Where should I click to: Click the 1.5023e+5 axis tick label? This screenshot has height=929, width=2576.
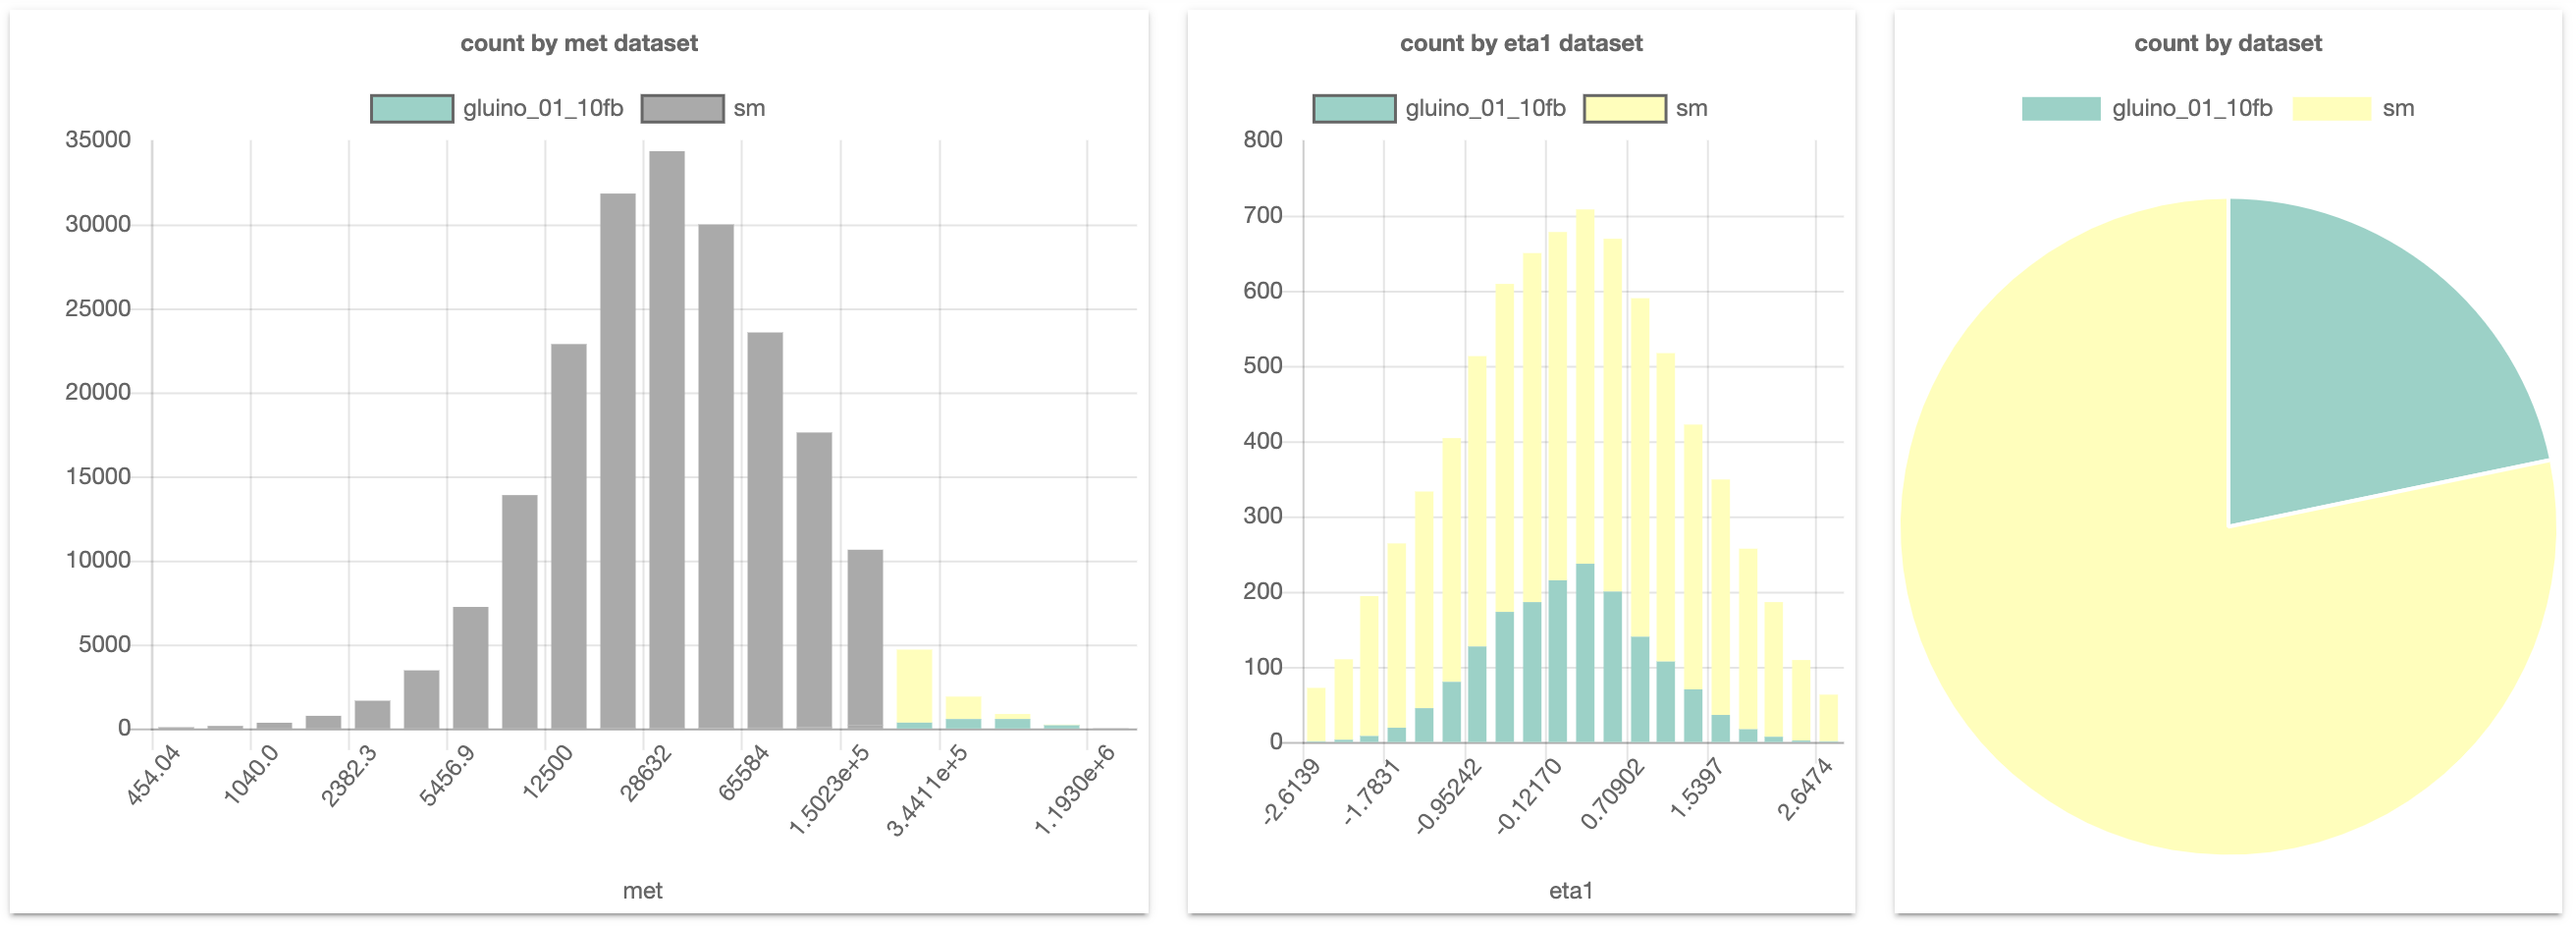click(829, 789)
